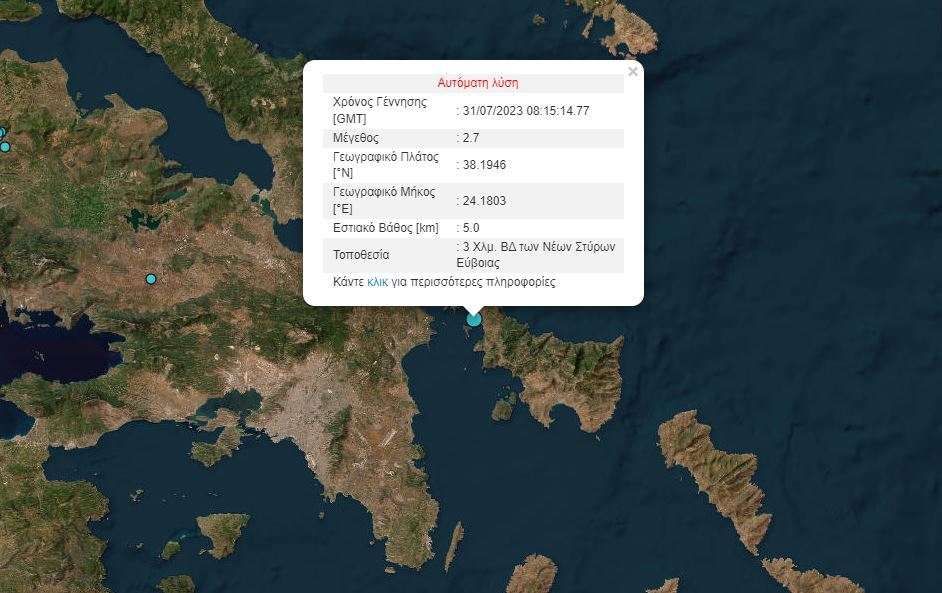The width and height of the screenshot is (942, 593).
Task: Click the magnitude value 2.7
Action: click(470, 138)
